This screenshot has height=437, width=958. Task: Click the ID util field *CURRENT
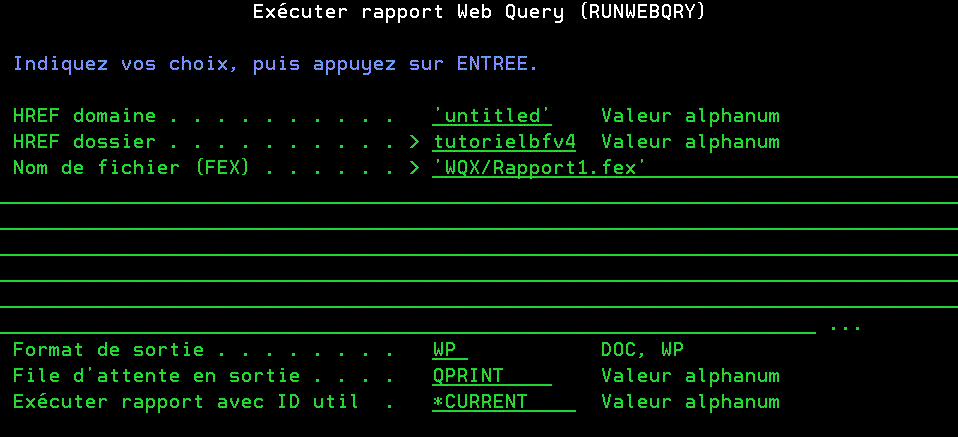504,402
